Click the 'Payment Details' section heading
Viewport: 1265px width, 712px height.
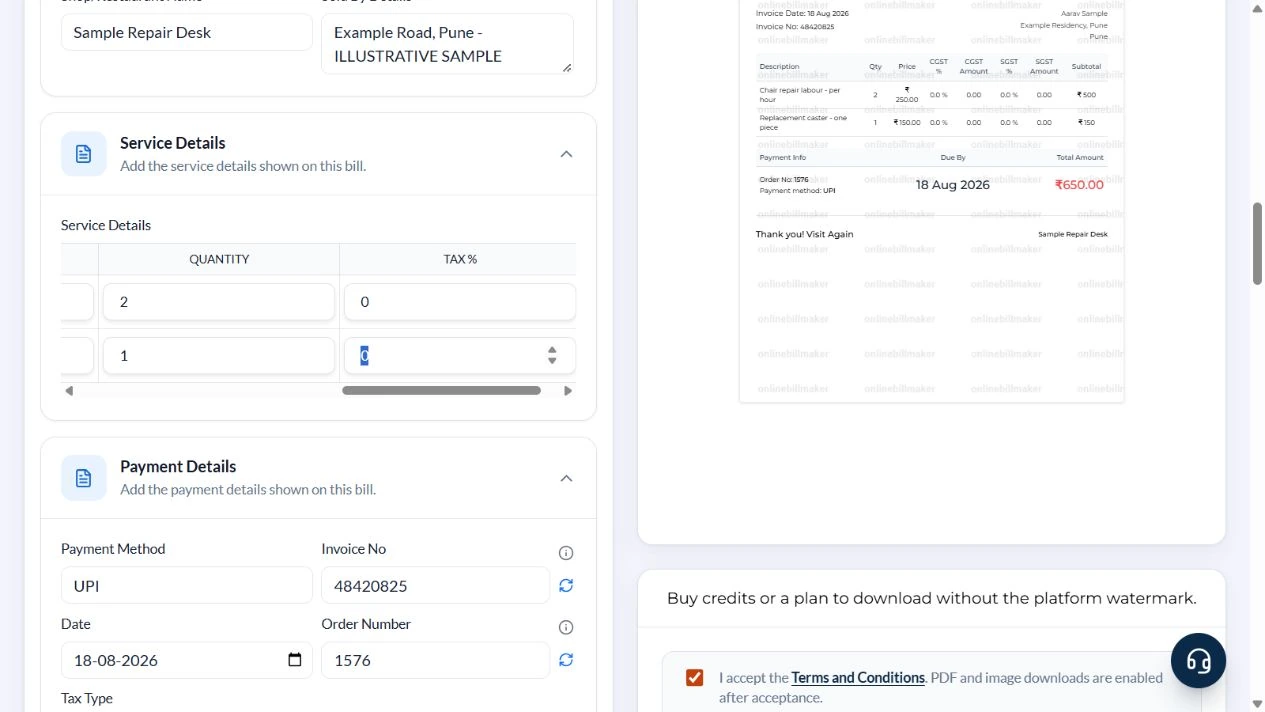tap(178, 466)
